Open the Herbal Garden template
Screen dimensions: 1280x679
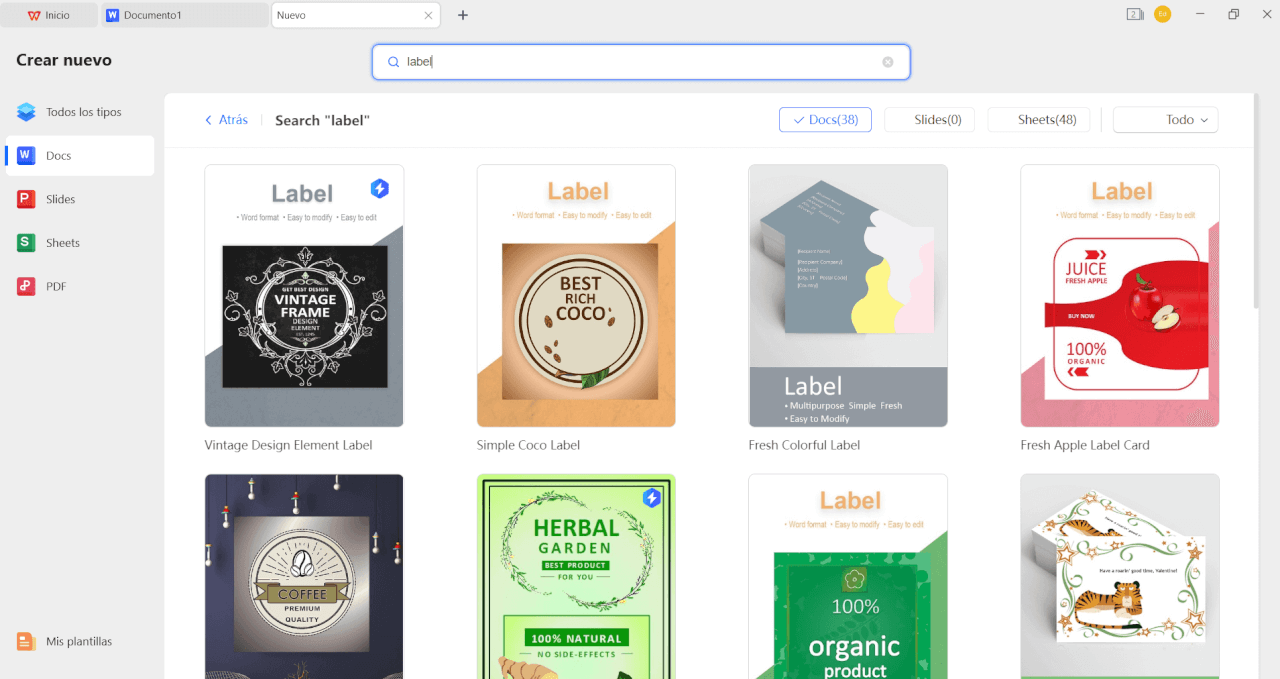click(x=576, y=576)
